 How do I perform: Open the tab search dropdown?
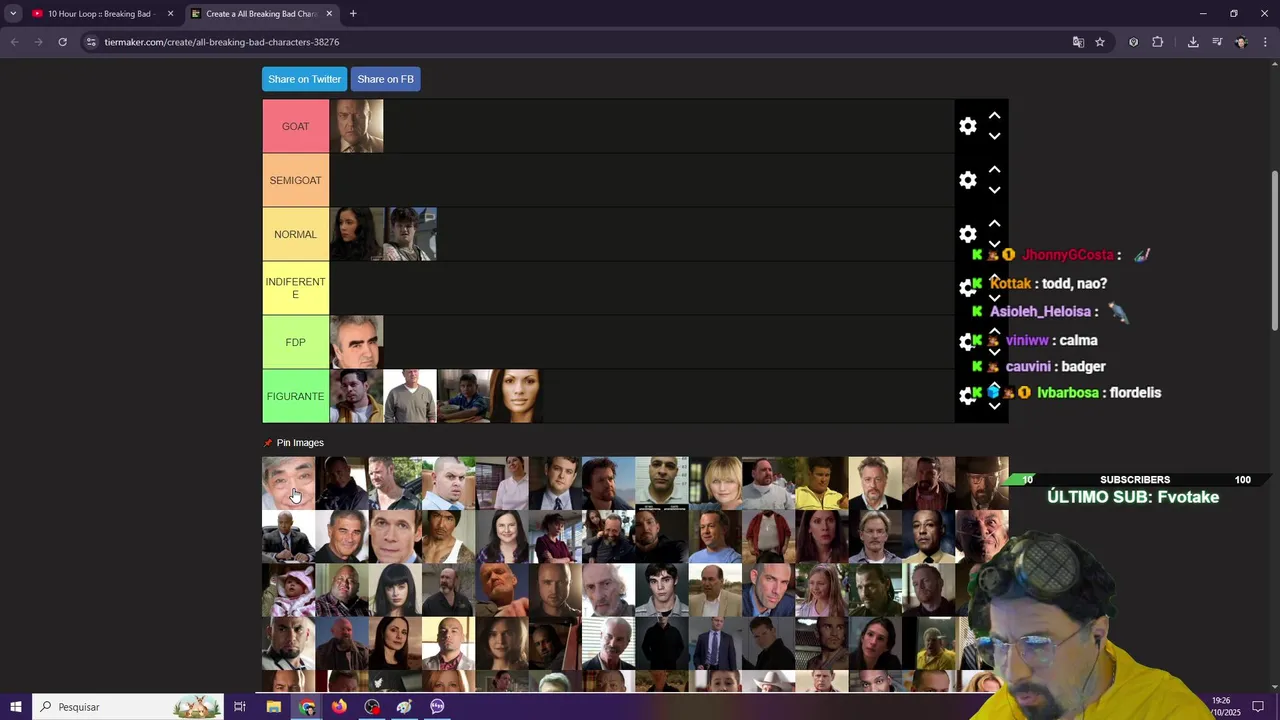point(13,14)
